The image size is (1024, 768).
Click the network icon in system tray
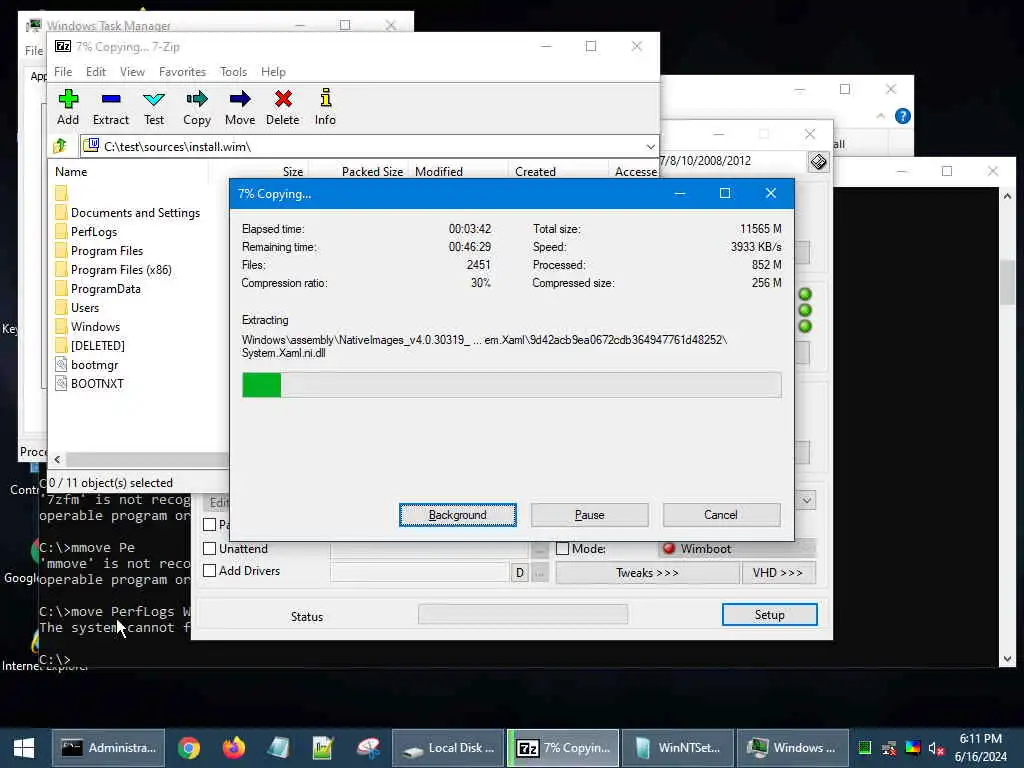[889, 748]
